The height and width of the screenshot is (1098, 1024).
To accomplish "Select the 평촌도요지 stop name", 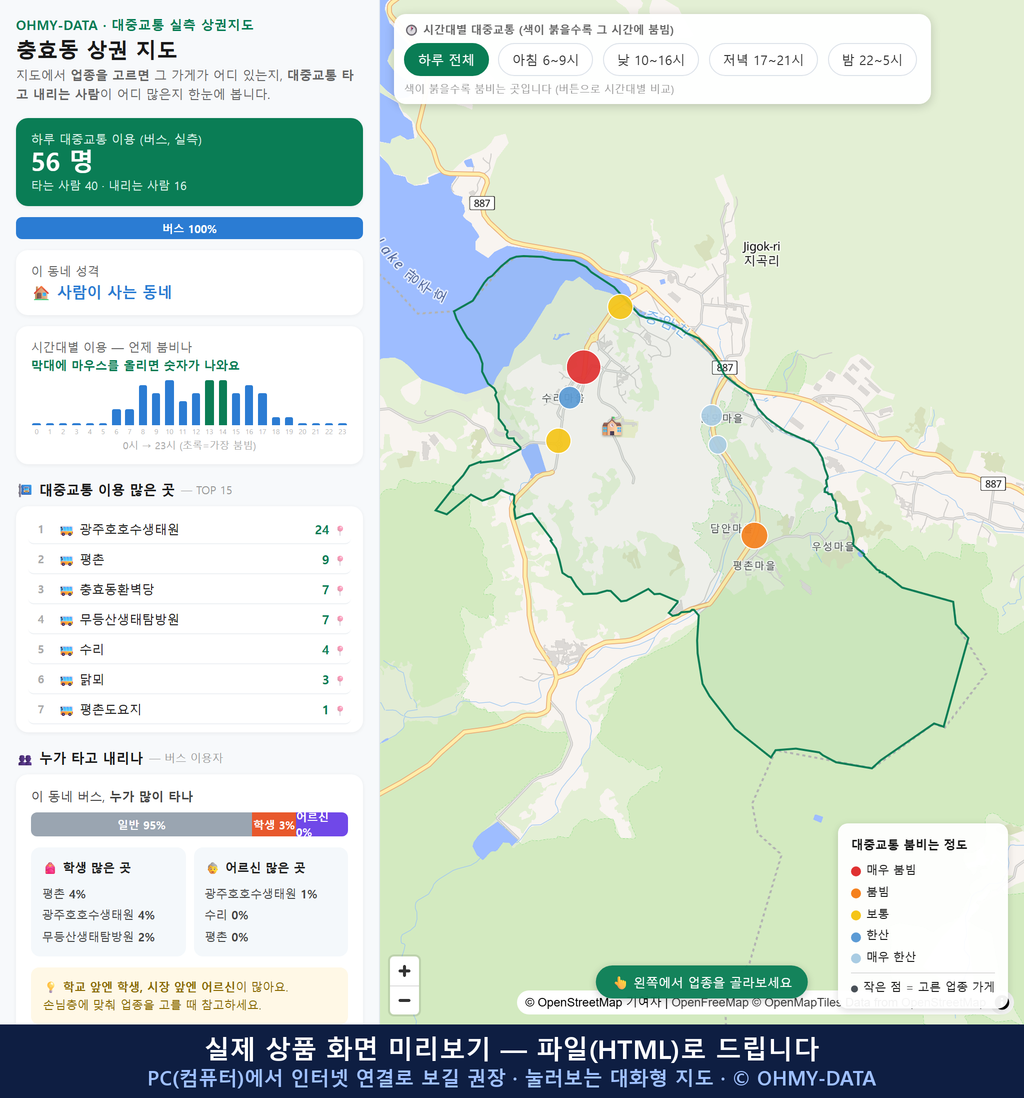I will (110, 709).
